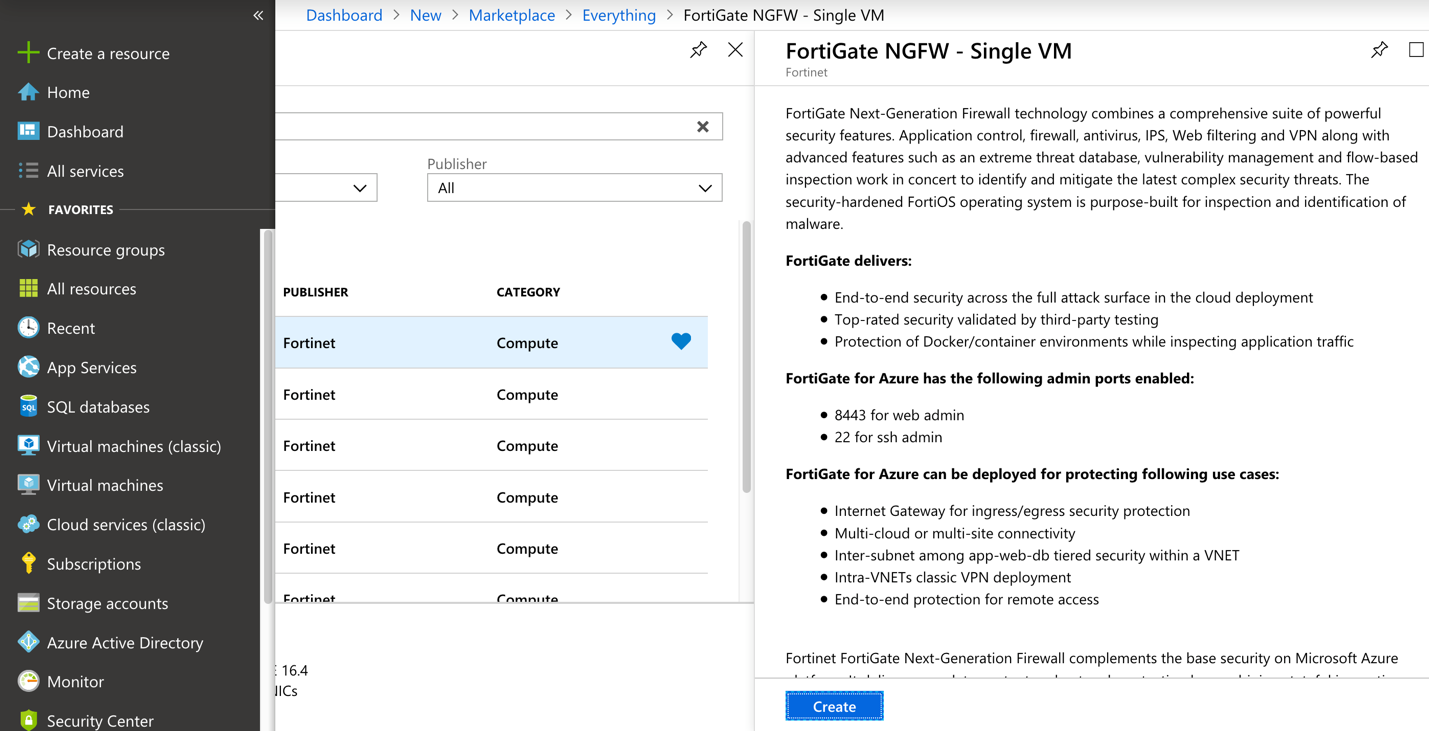1429x731 pixels.
Task: Click 'FortiGate delivers:' heading
Action: coord(848,261)
